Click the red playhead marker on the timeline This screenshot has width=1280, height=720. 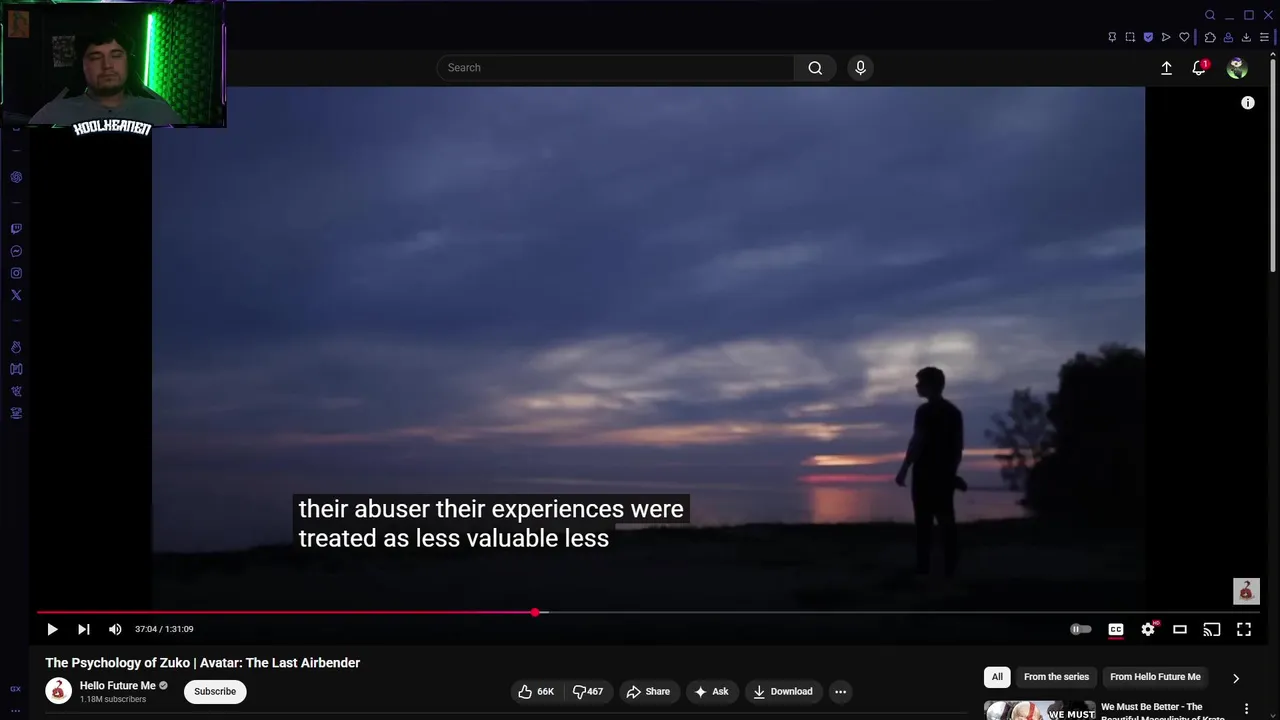tap(535, 612)
